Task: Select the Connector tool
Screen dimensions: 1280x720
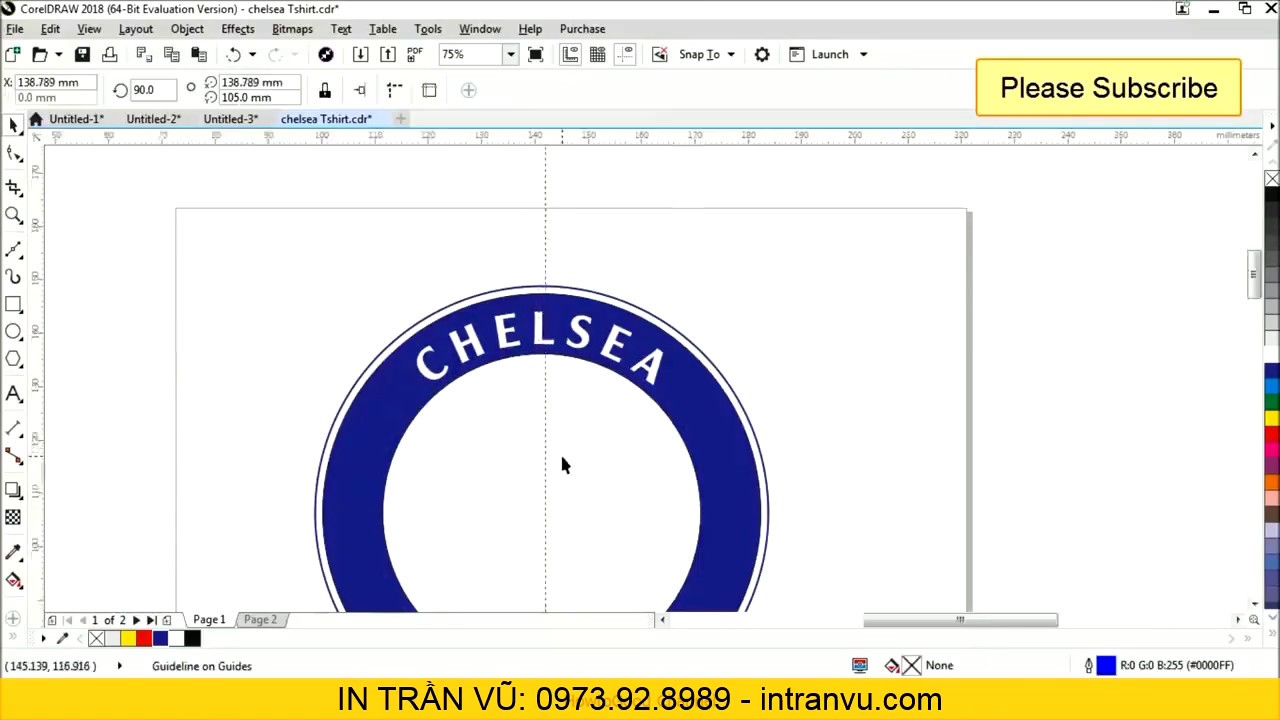Action: [13, 456]
